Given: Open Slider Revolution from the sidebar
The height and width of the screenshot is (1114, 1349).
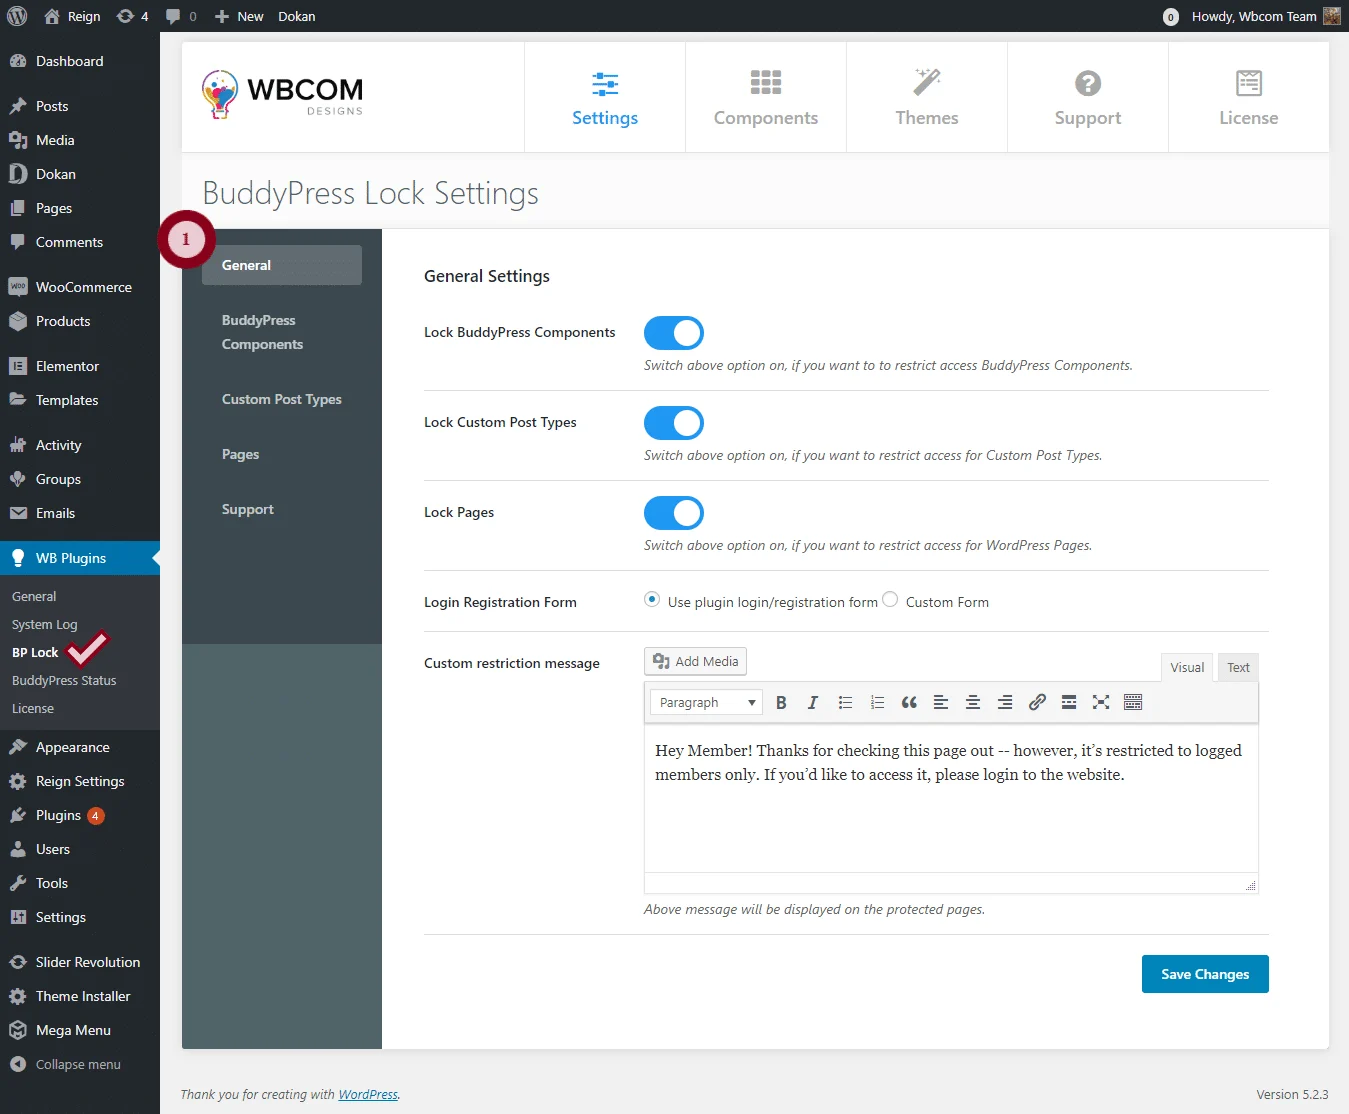Looking at the screenshot, I should click(80, 962).
